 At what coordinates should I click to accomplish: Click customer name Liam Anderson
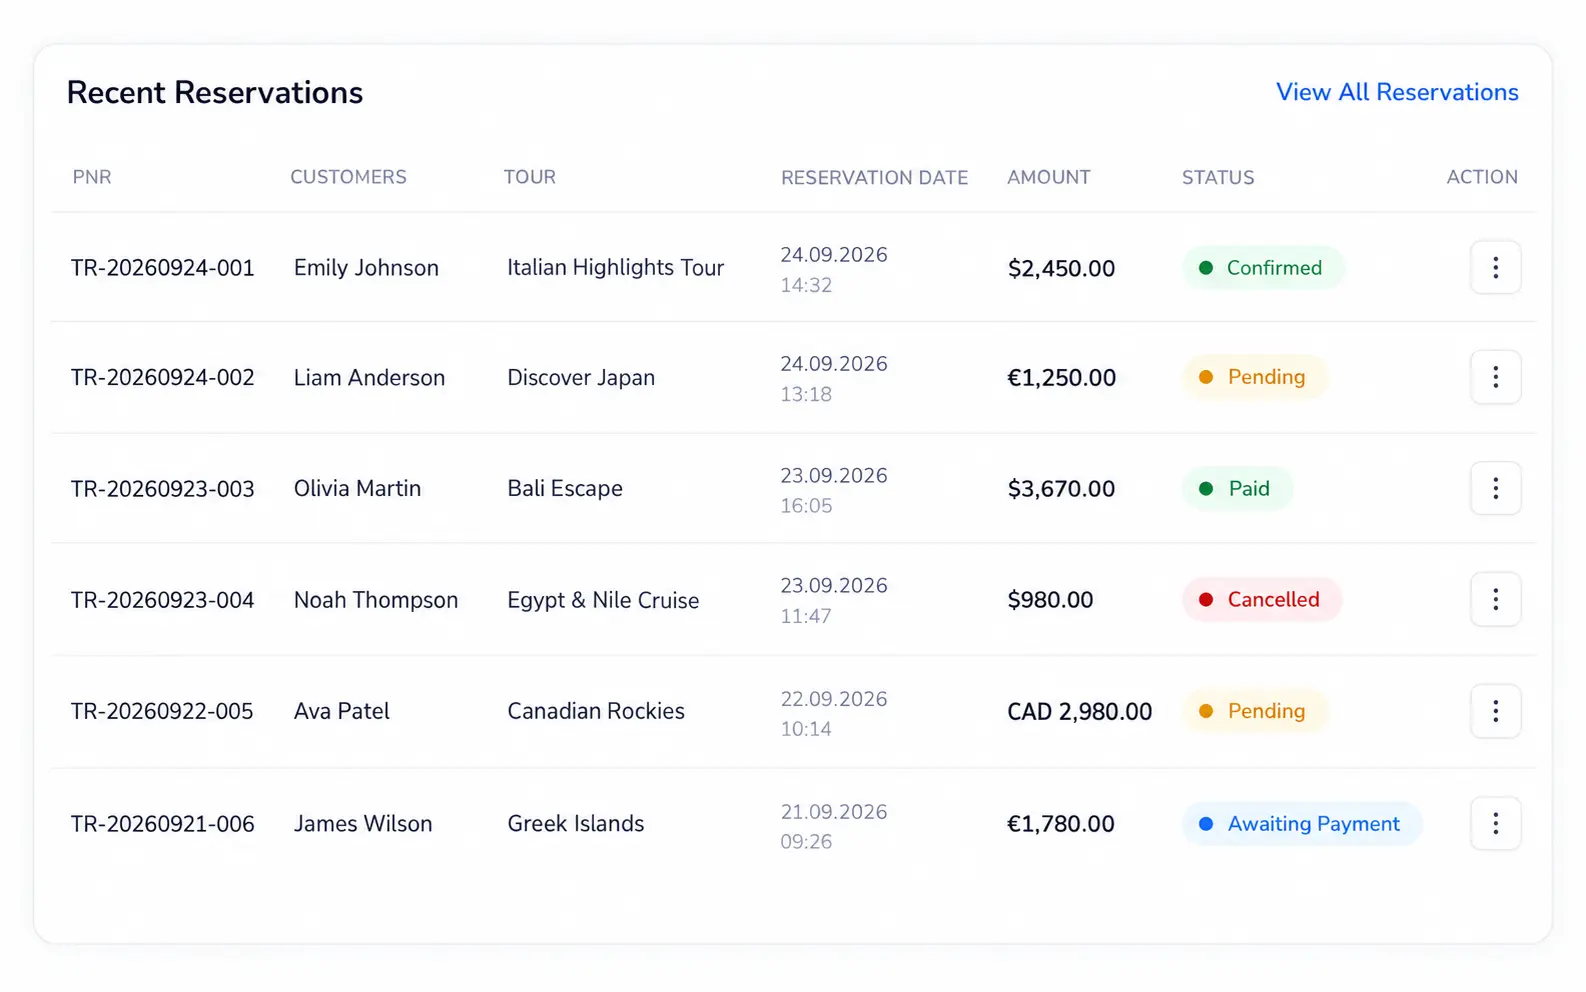(x=369, y=377)
